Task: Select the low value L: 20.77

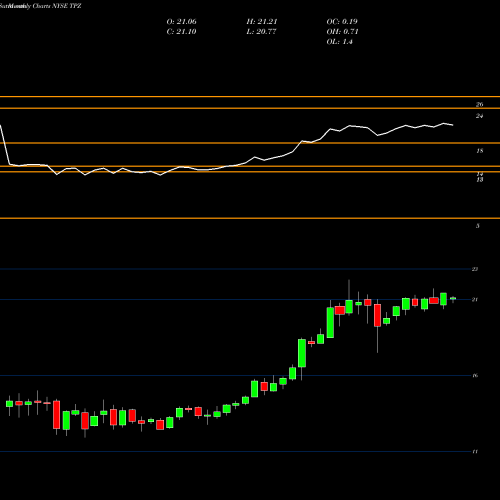Action: (x=261, y=32)
